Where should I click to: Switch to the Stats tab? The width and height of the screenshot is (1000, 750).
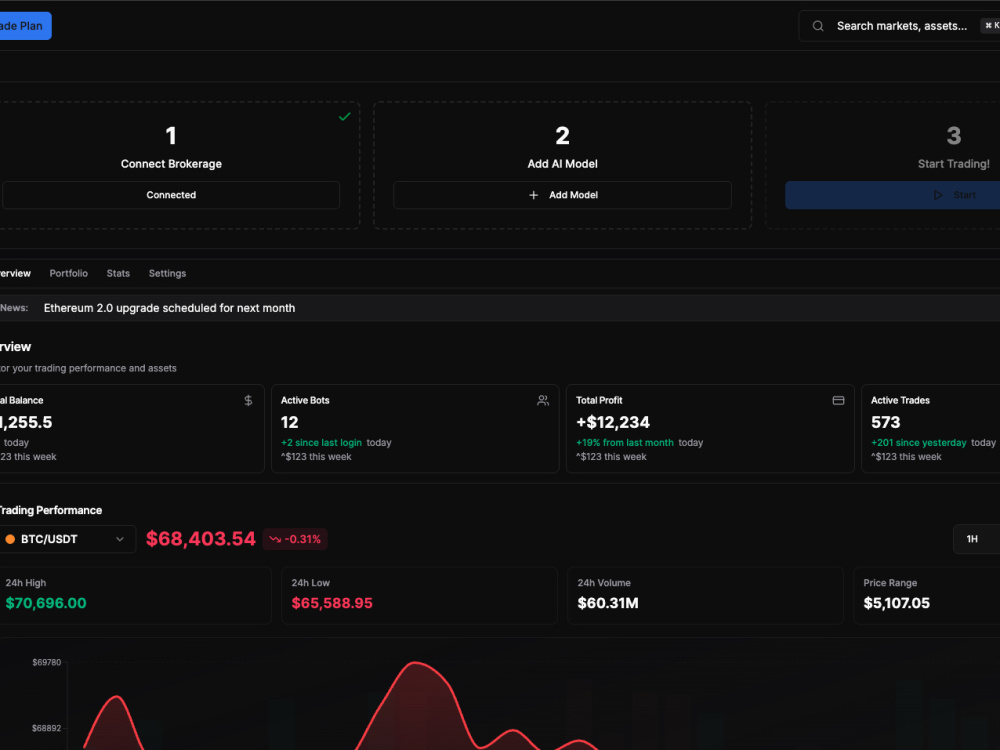[x=118, y=274]
